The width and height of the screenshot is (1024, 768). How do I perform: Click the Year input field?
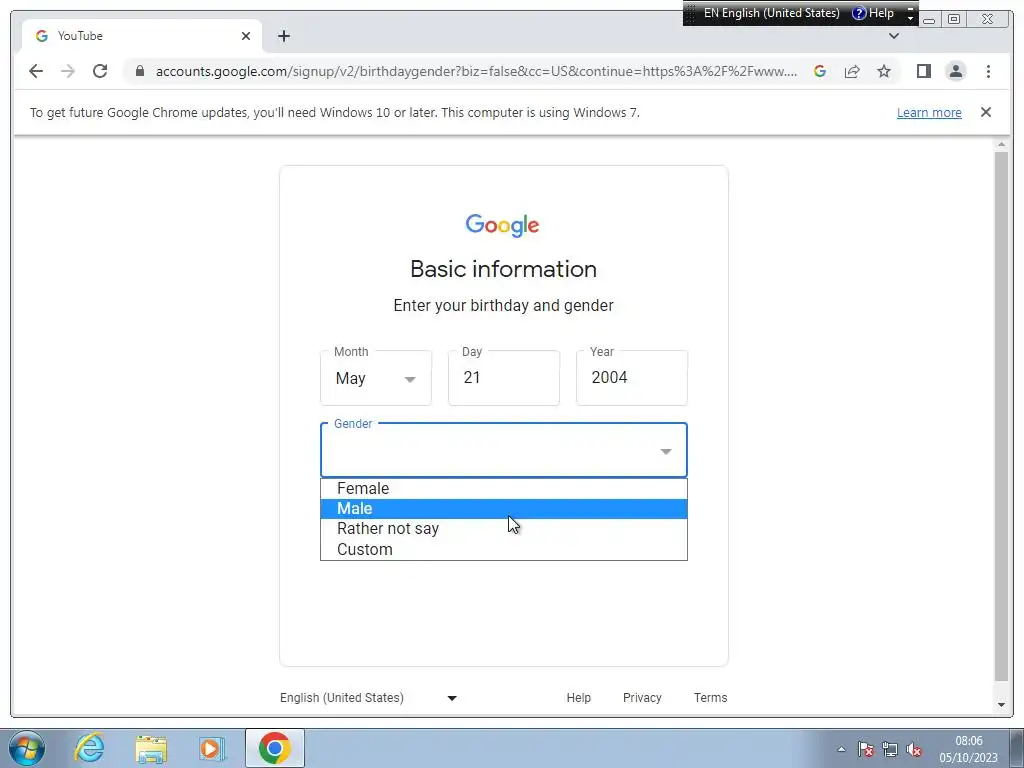click(x=632, y=378)
